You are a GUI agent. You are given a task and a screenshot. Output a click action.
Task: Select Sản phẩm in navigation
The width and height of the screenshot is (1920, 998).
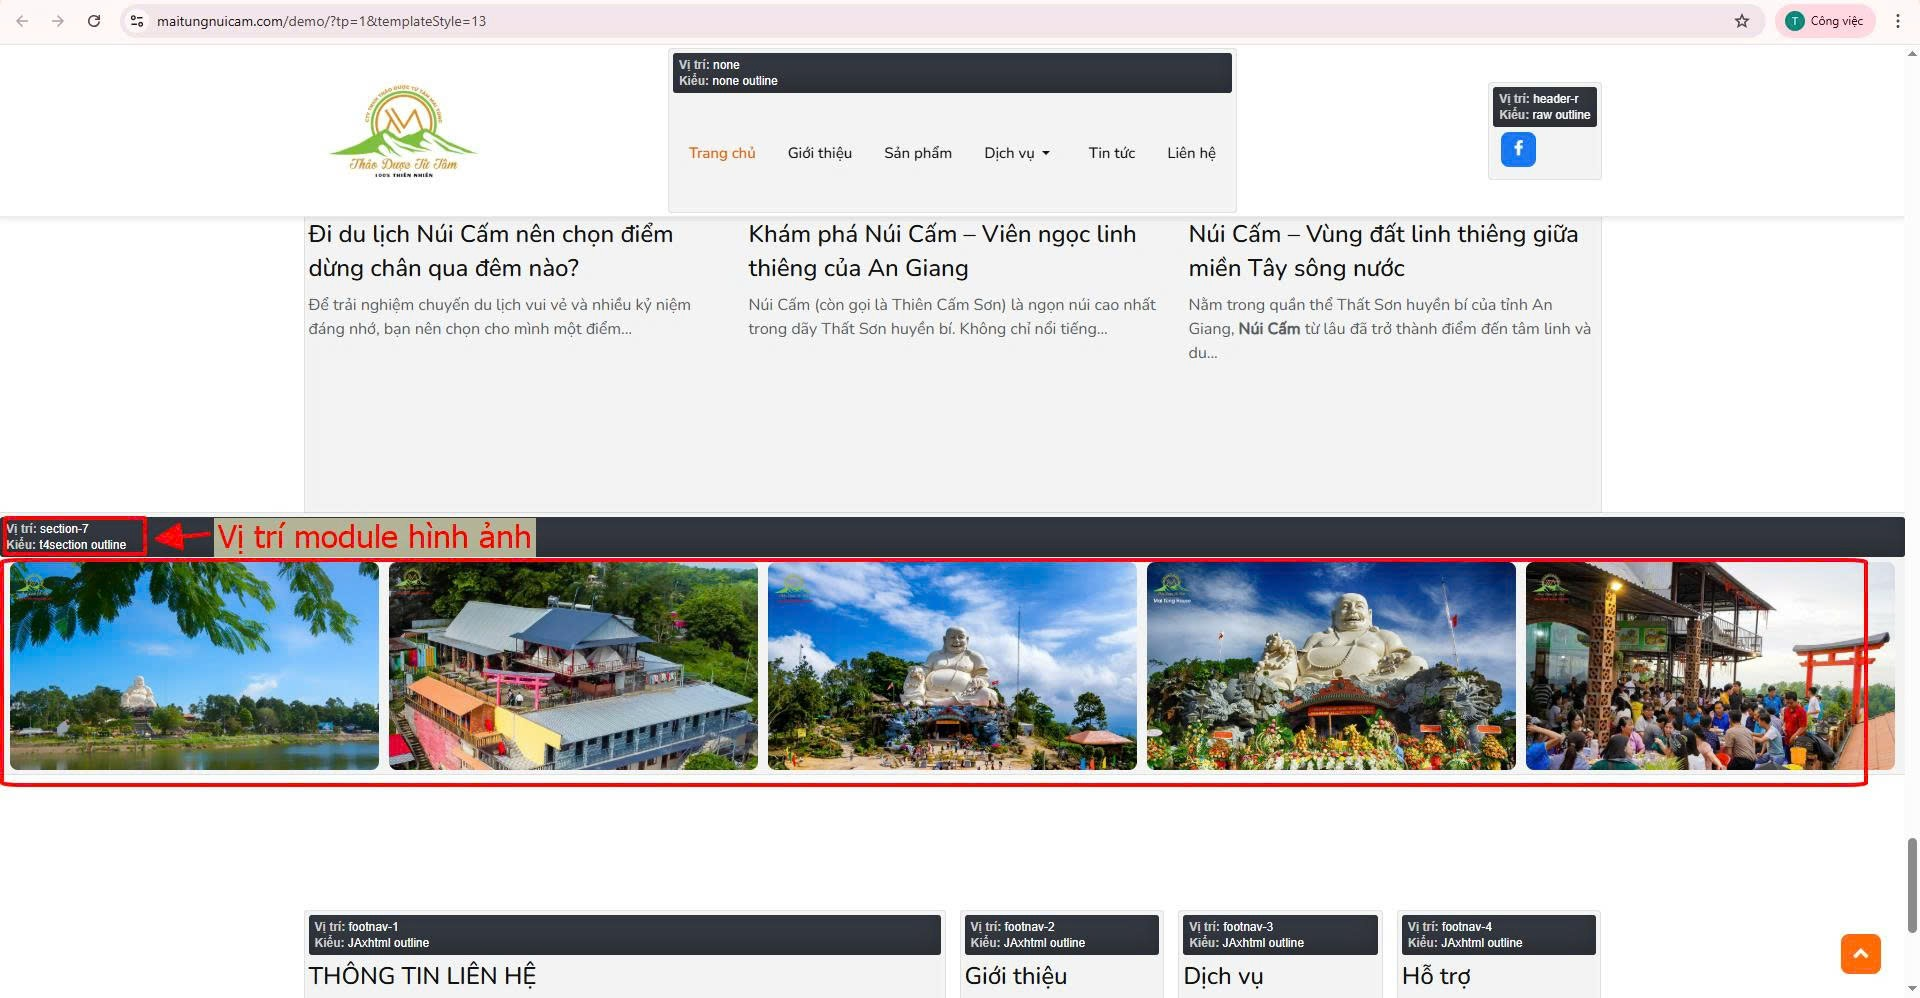[x=917, y=153]
